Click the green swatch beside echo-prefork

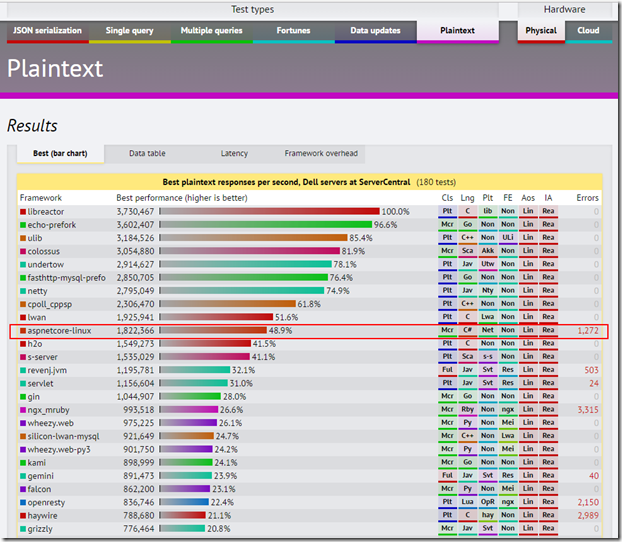(x=23, y=225)
